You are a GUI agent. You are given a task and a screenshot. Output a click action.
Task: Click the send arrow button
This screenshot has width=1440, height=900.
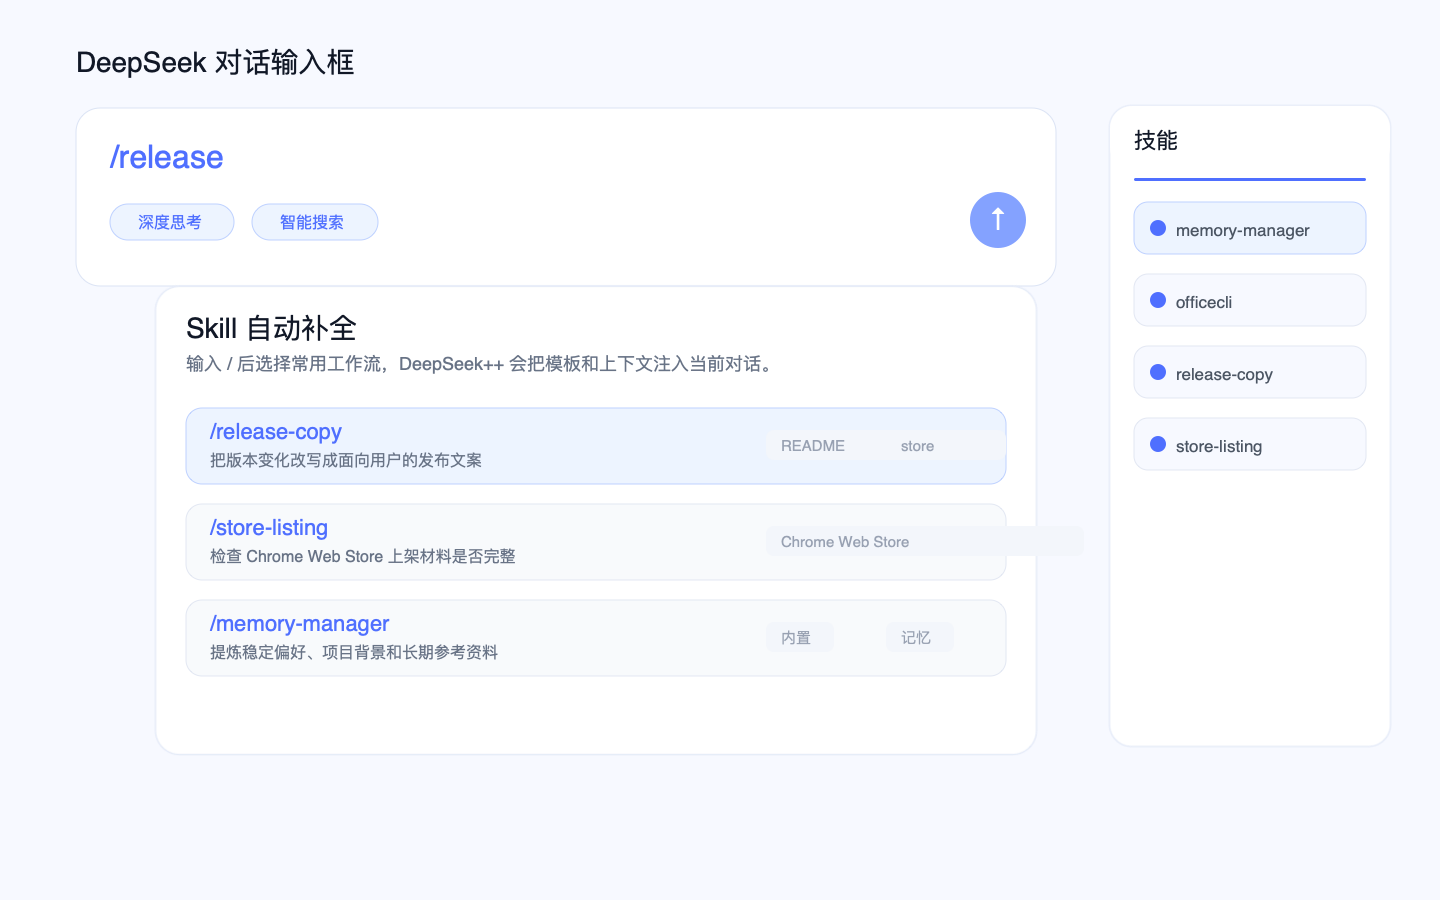pos(997,220)
